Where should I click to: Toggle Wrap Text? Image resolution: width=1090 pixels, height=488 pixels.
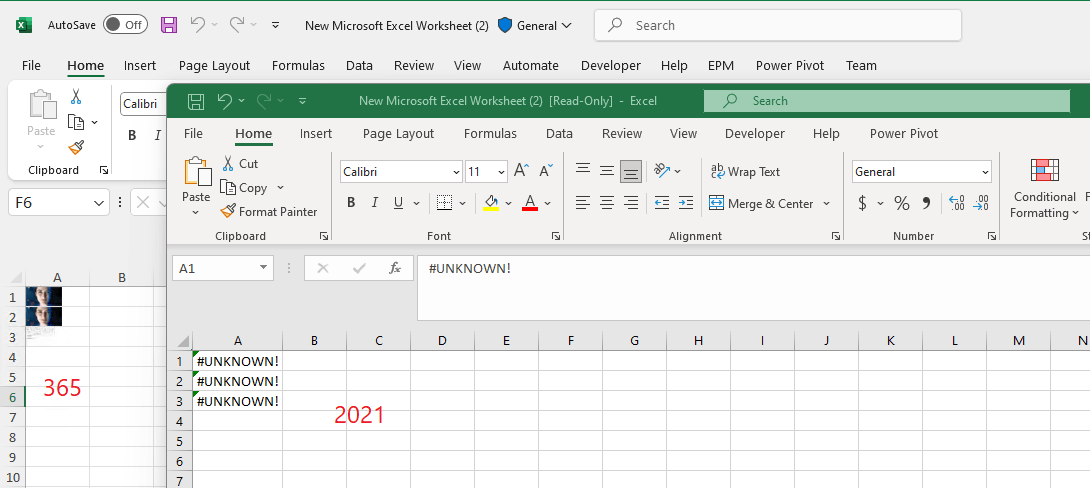click(745, 172)
